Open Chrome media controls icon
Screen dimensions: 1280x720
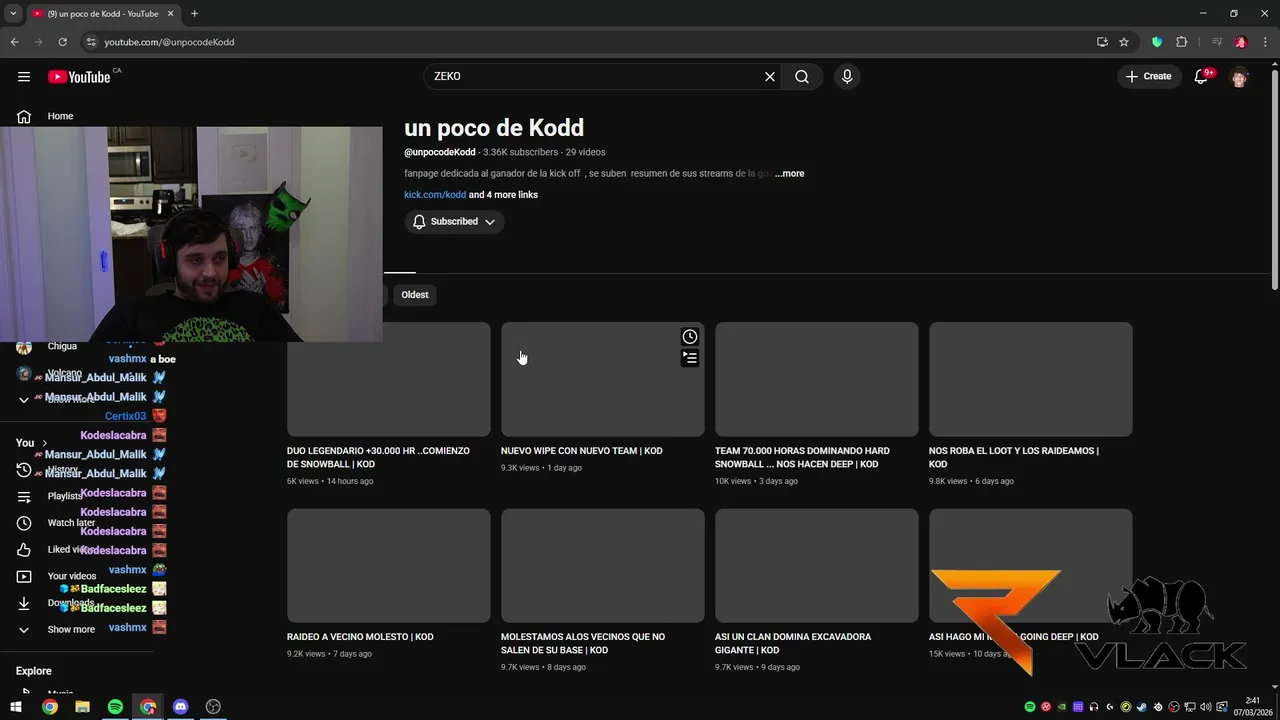click(x=1217, y=42)
